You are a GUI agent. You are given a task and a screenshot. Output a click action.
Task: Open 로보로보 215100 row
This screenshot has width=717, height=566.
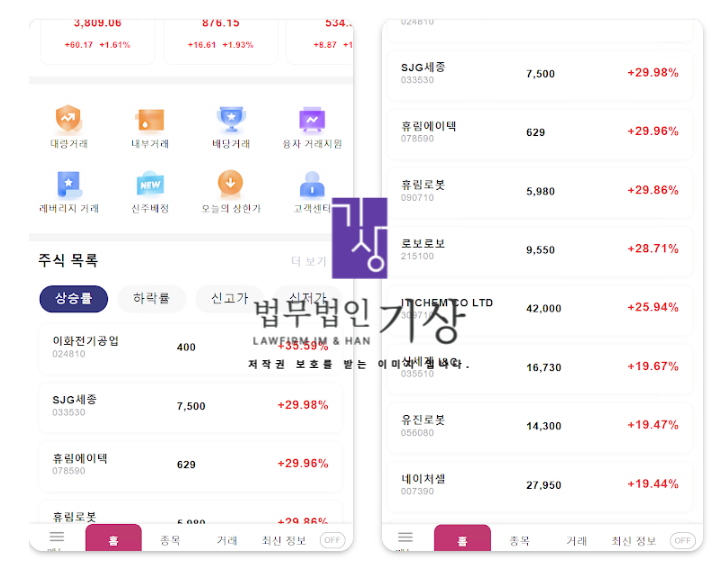click(x=540, y=251)
